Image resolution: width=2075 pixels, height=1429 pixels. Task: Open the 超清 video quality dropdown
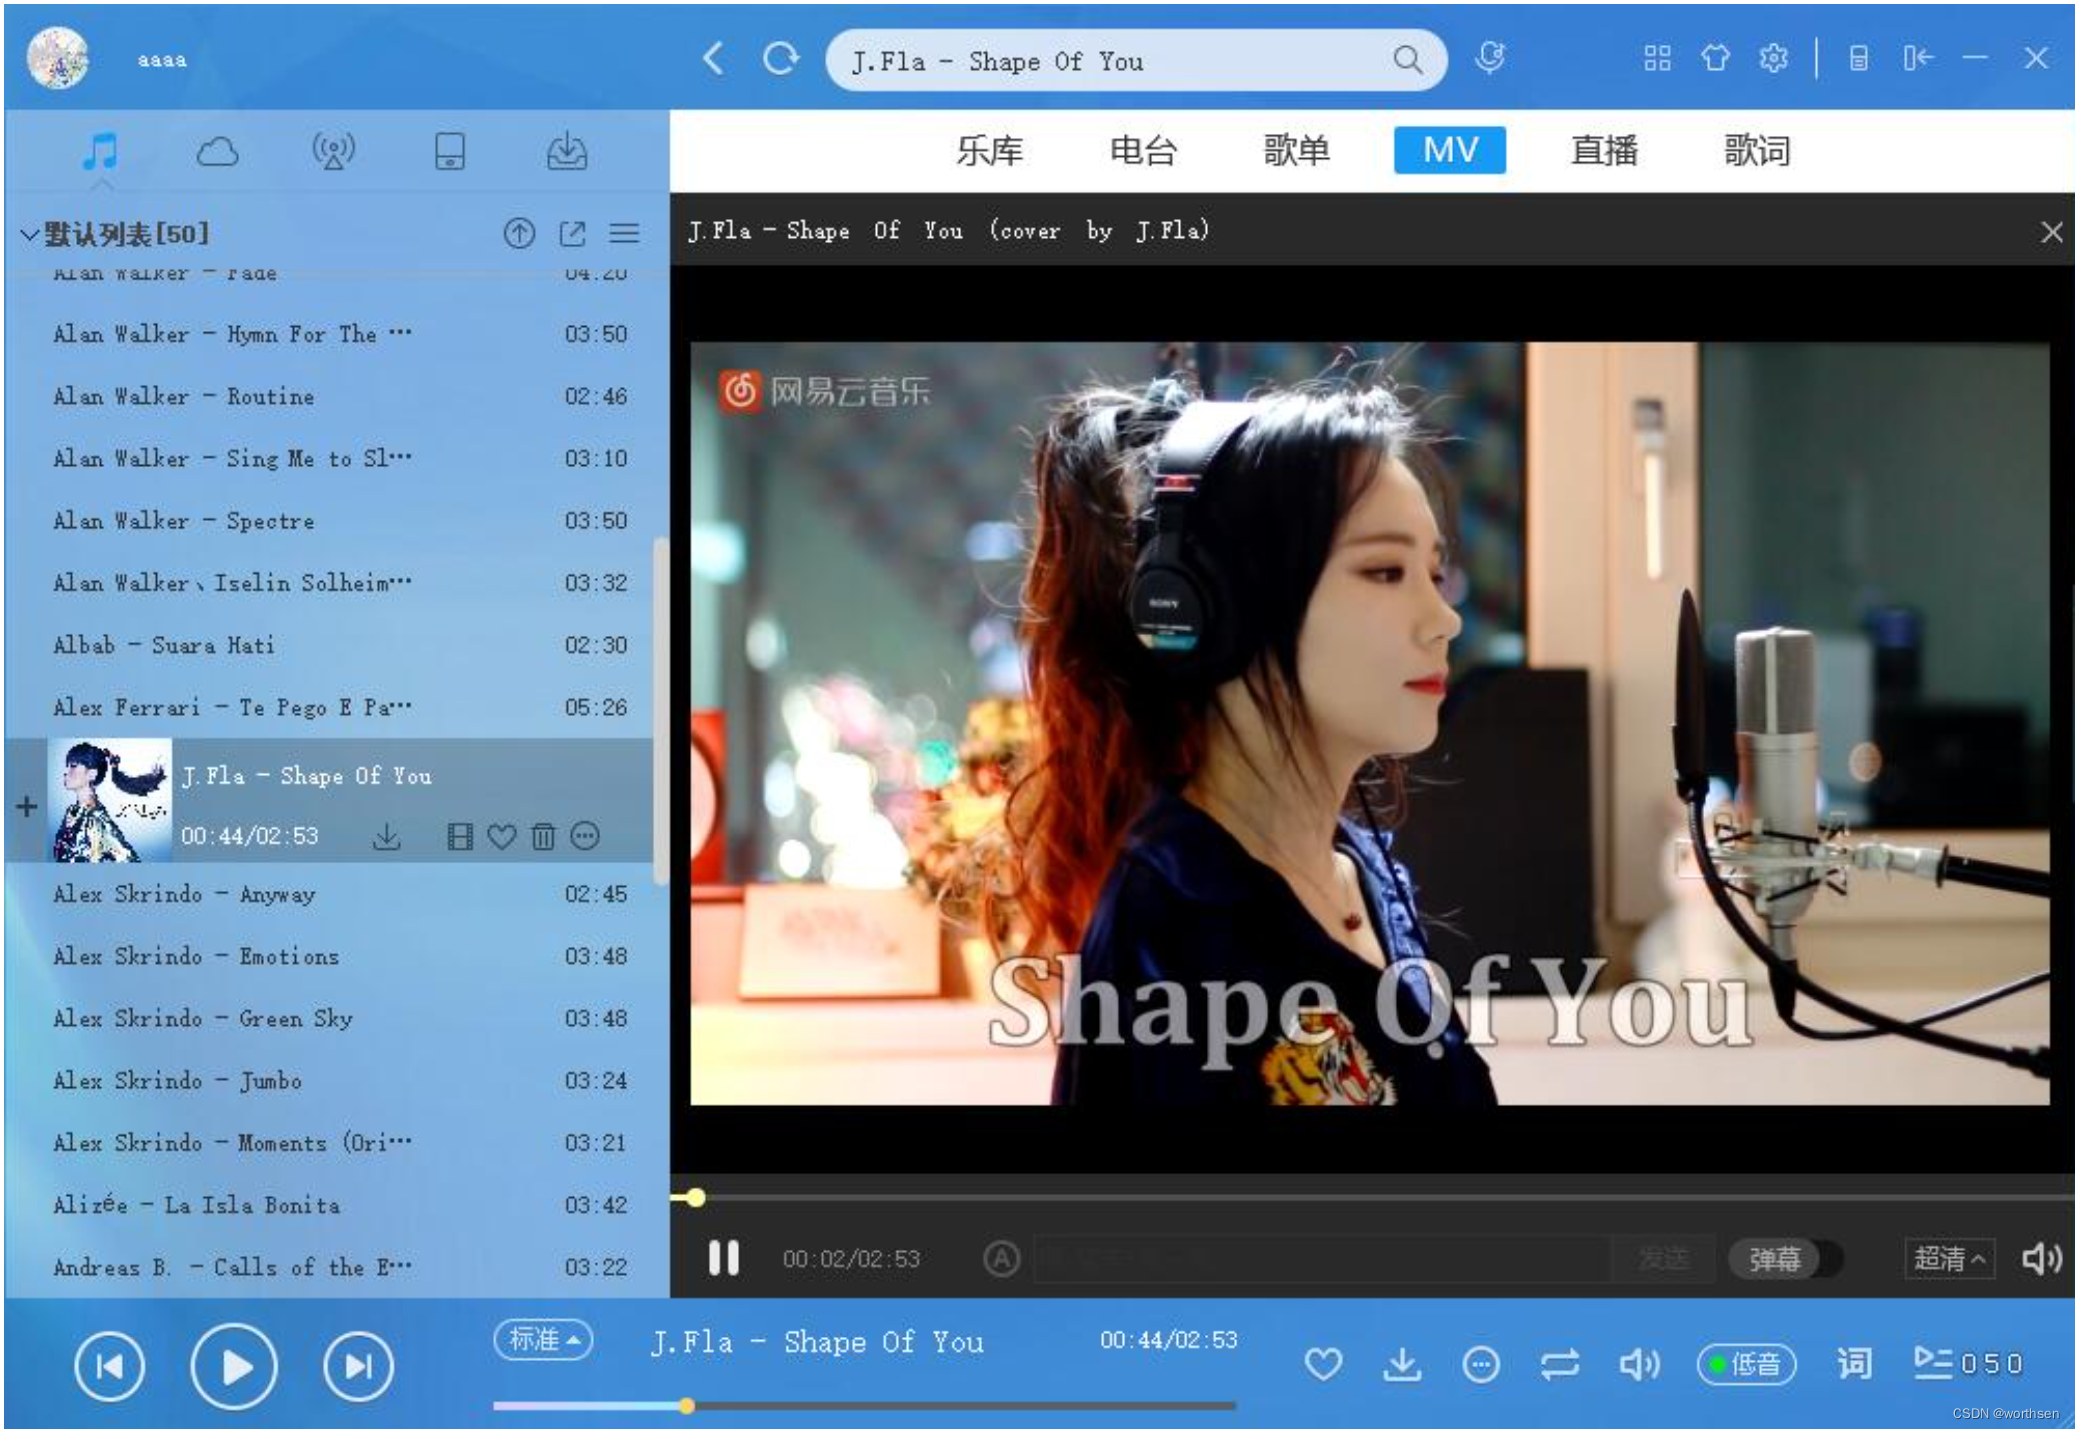(x=1948, y=1258)
